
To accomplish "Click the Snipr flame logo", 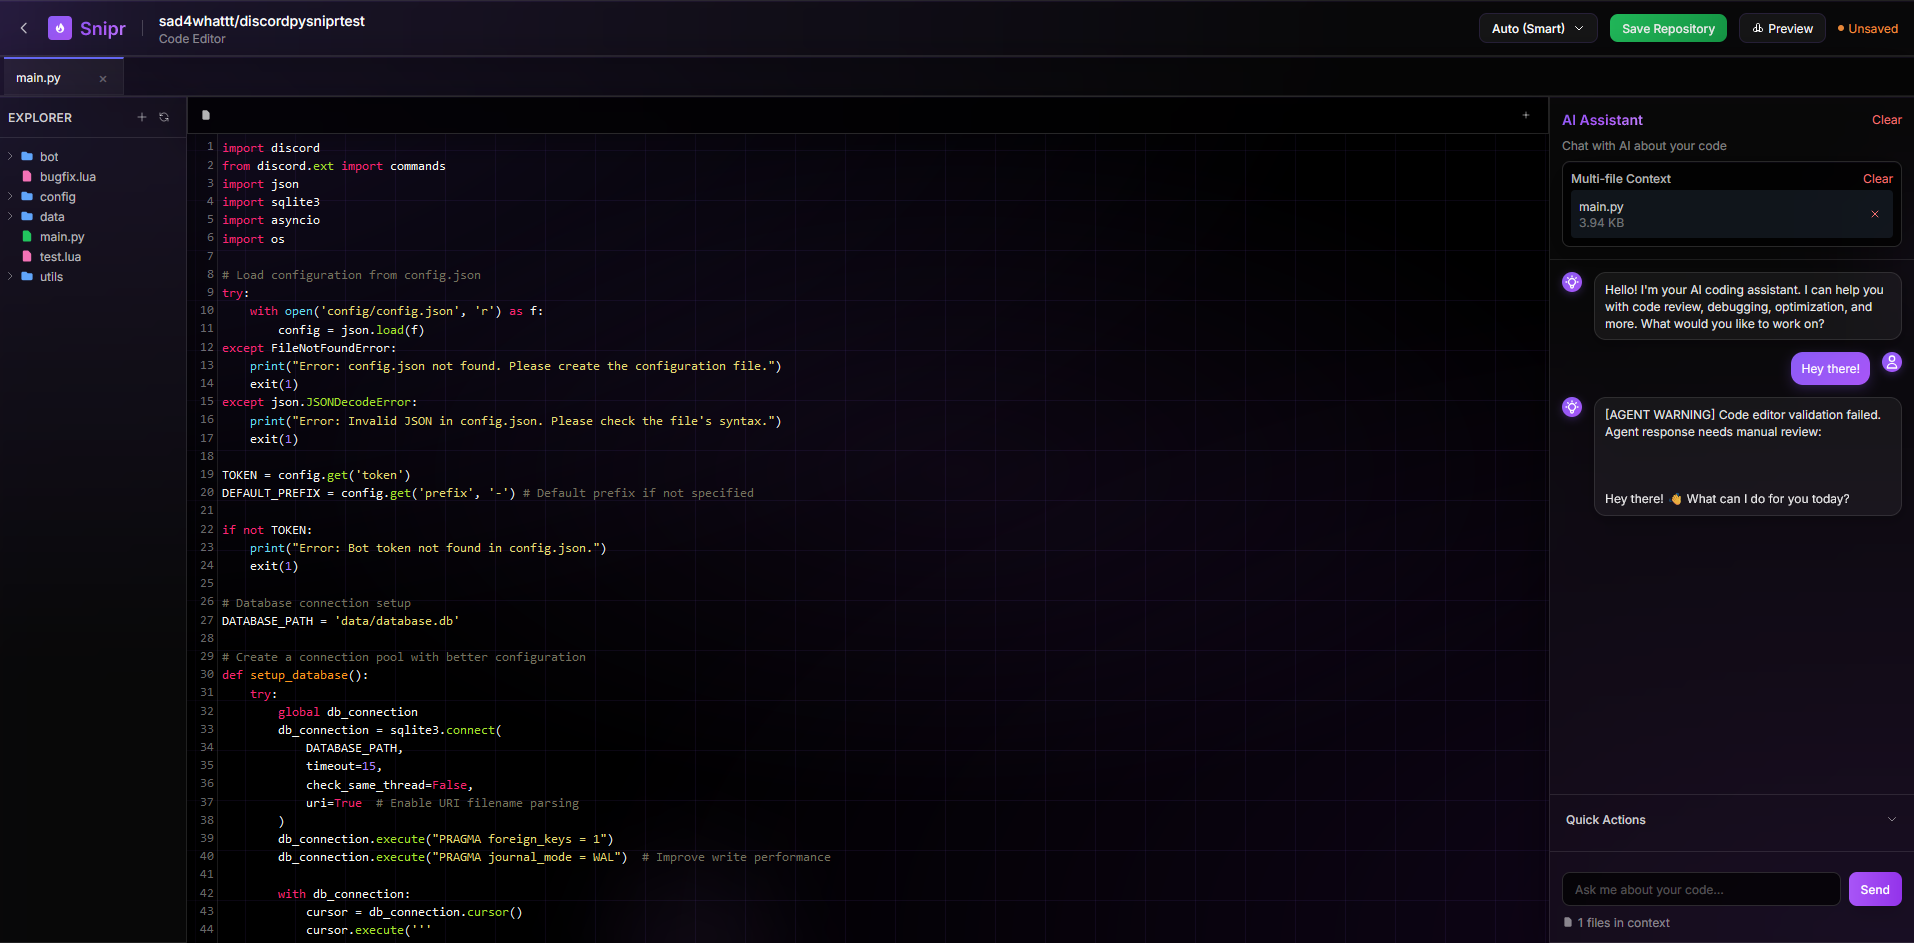I will tap(60, 28).
